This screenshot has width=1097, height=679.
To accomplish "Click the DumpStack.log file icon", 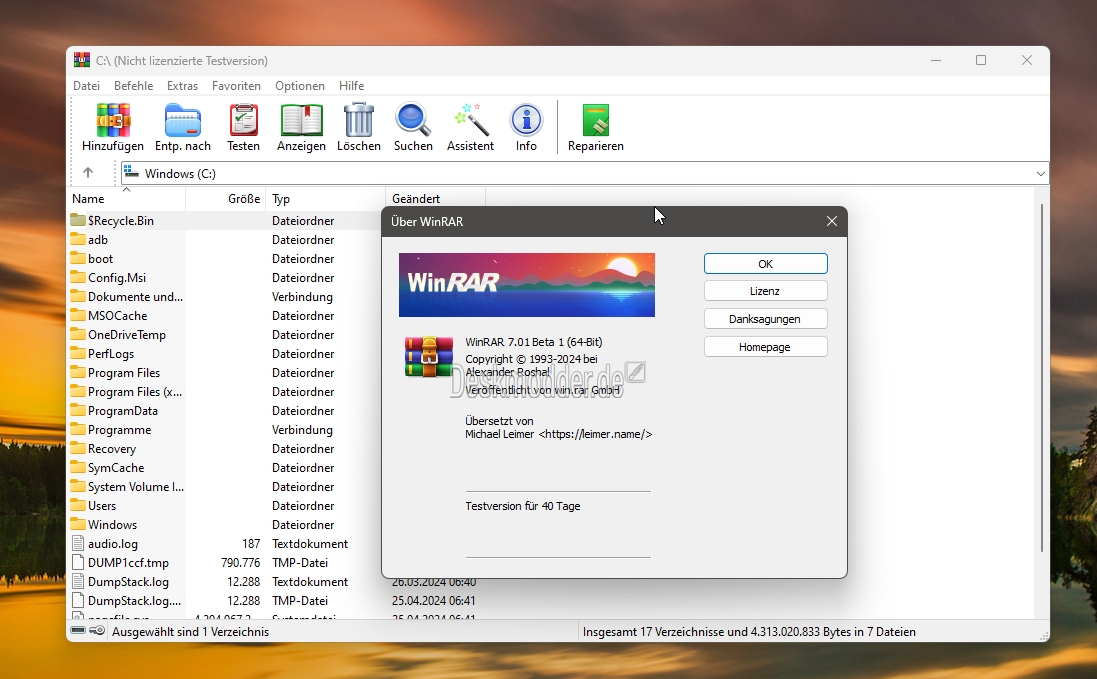I will 78,581.
